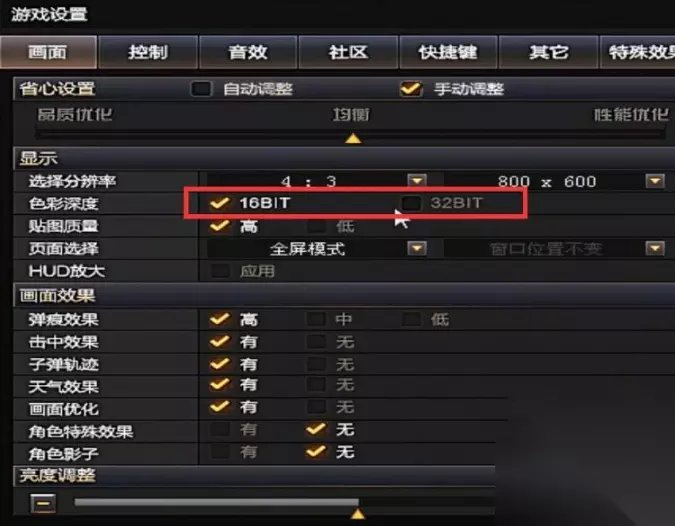Enable the HUD放大 应用 checkbox
The height and width of the screenshot is (526, 675).
pyautogui.click(x=220, y=271)
